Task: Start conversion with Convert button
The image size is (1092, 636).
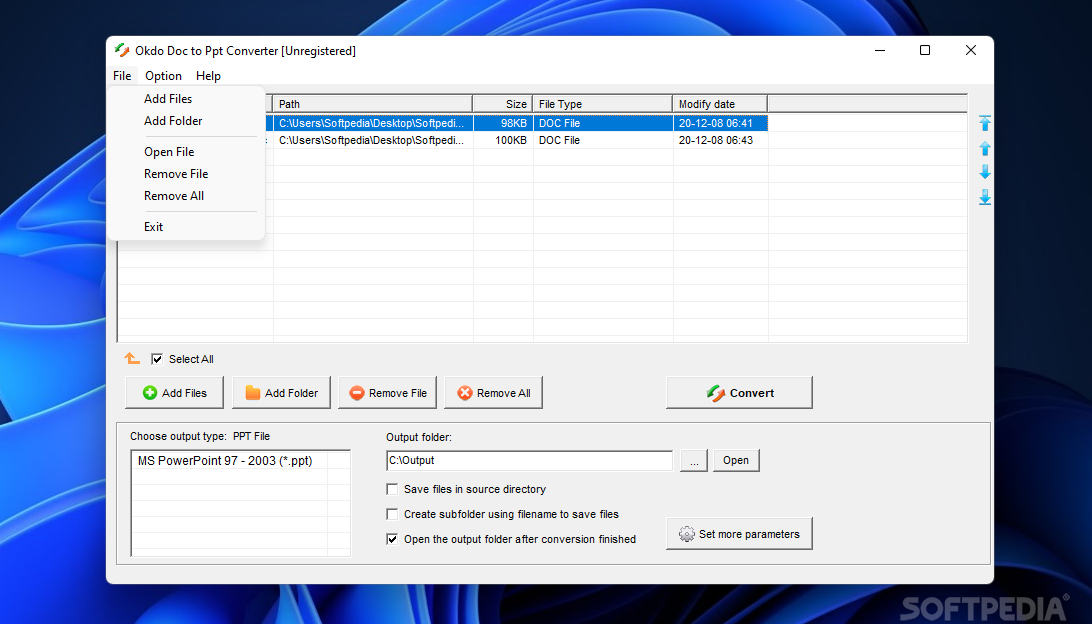Action: pyautogui.click(x=740, y=393)
